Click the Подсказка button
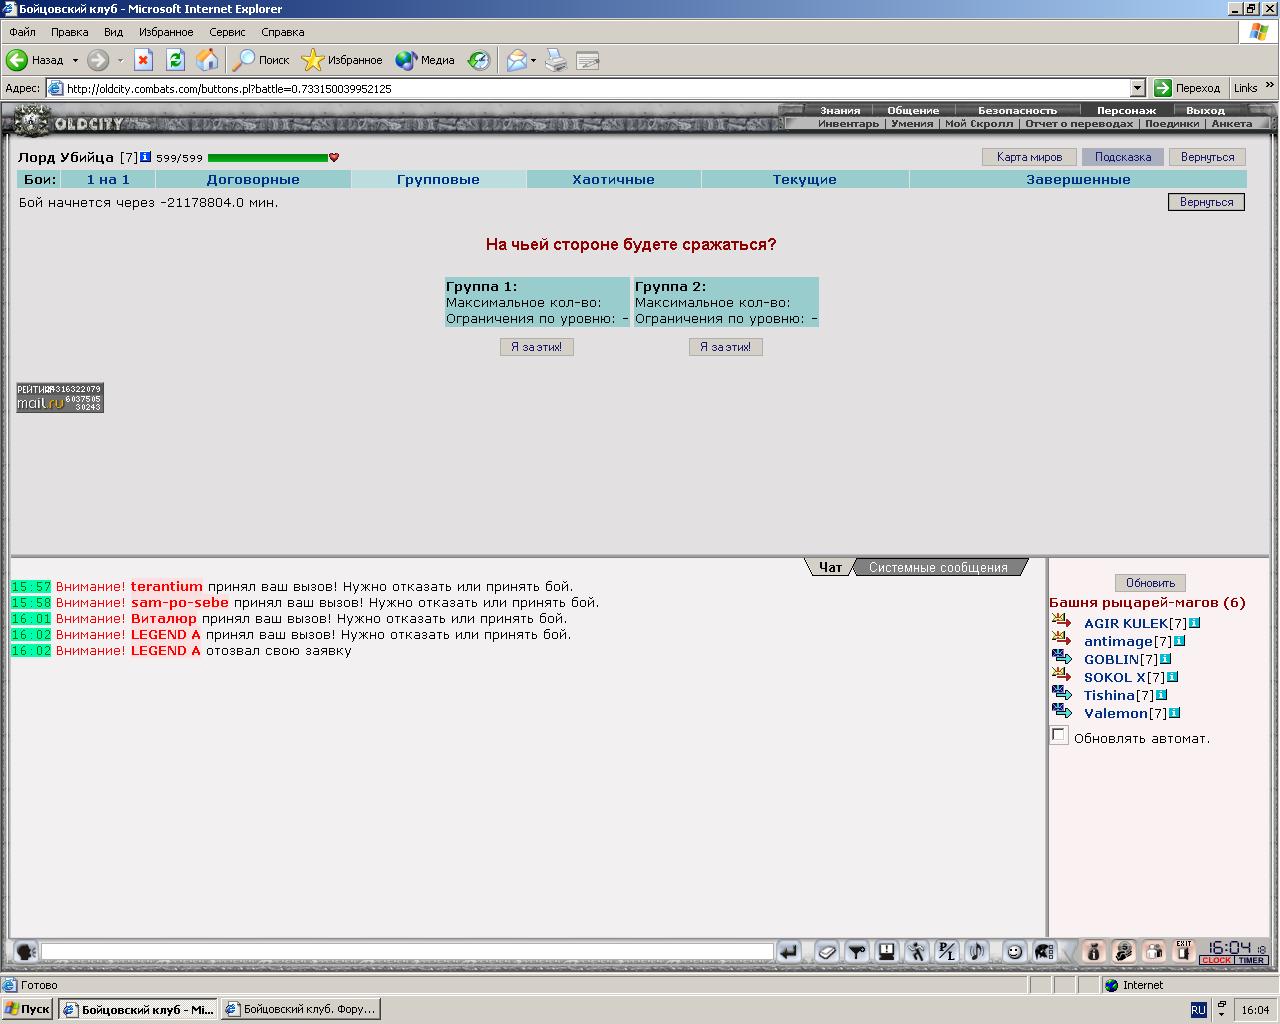1280x1024 pixels. click(x=1123, y=157)
